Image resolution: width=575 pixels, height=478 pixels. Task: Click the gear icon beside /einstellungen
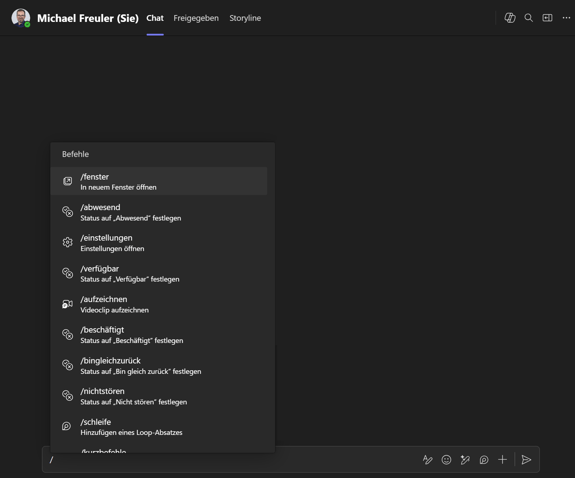tap(67, 242)
